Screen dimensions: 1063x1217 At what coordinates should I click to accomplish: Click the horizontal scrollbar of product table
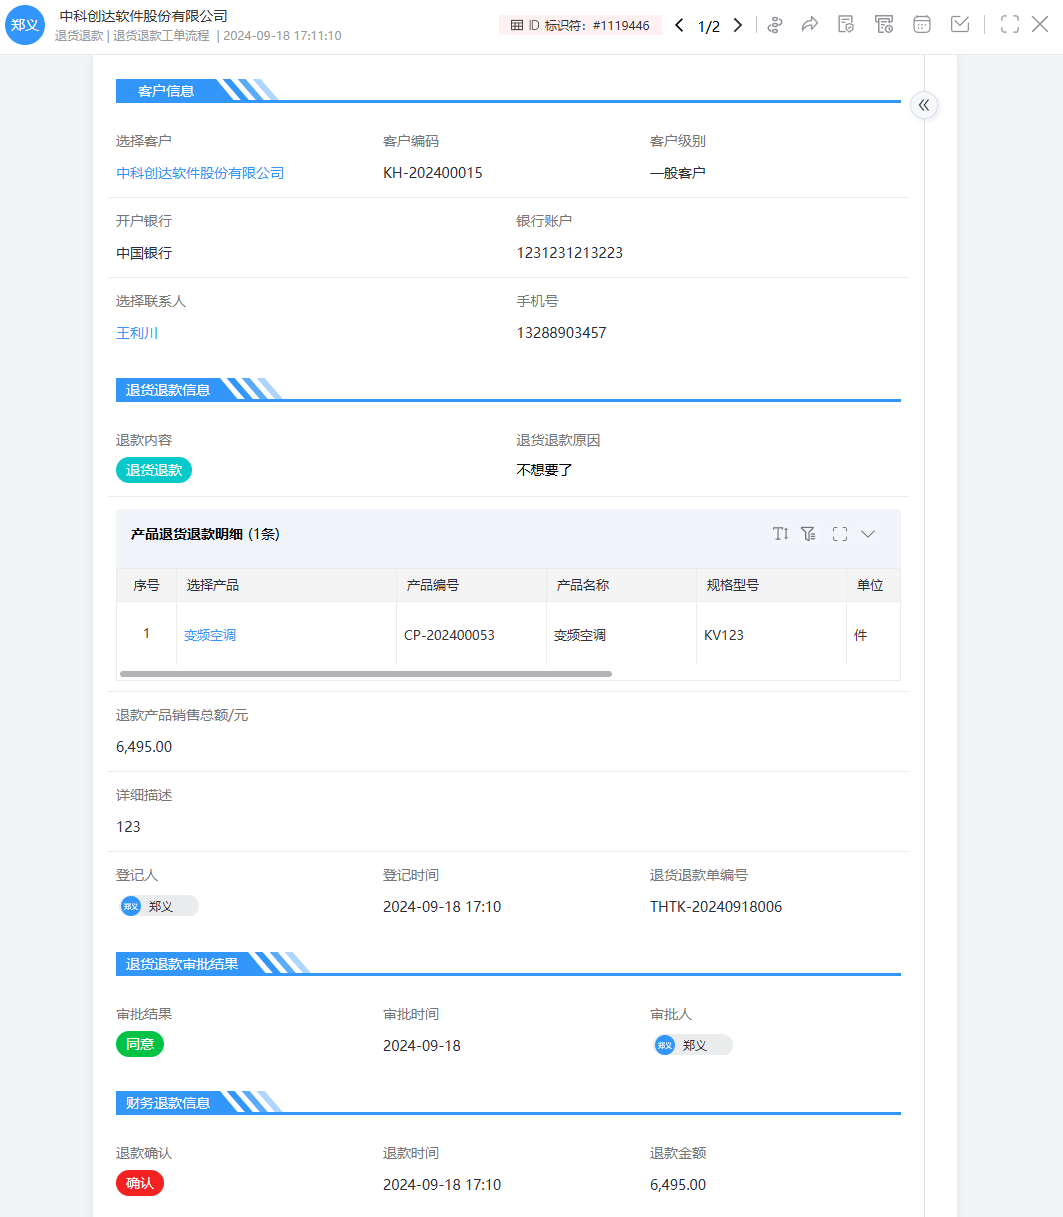click(366, 674)
